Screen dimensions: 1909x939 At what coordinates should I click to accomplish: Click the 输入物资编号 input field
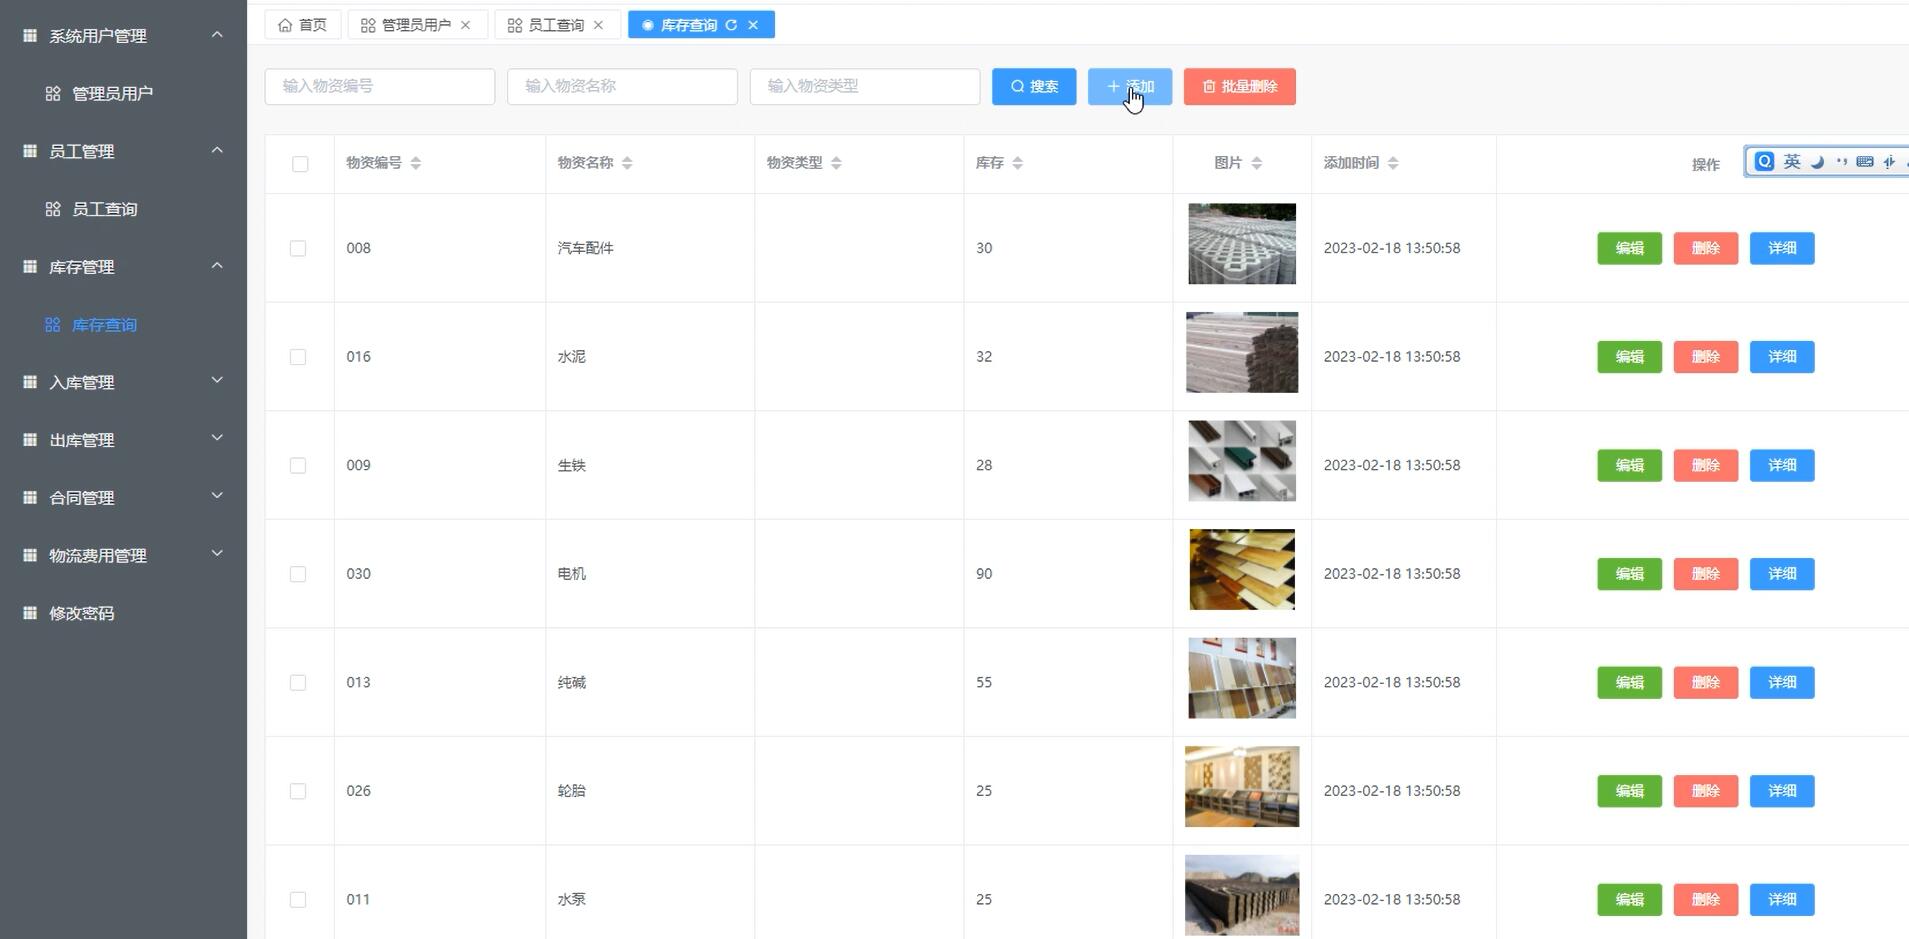[x=380, y=86]
